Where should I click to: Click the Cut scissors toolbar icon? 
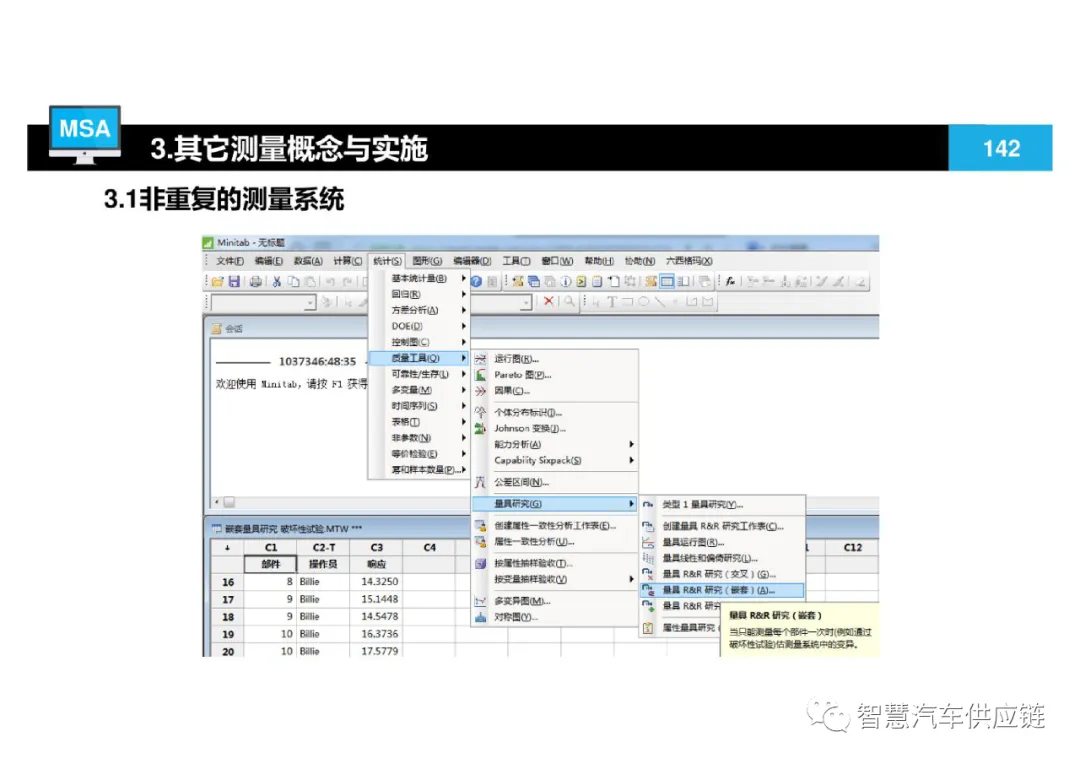[x=276, y=281]
